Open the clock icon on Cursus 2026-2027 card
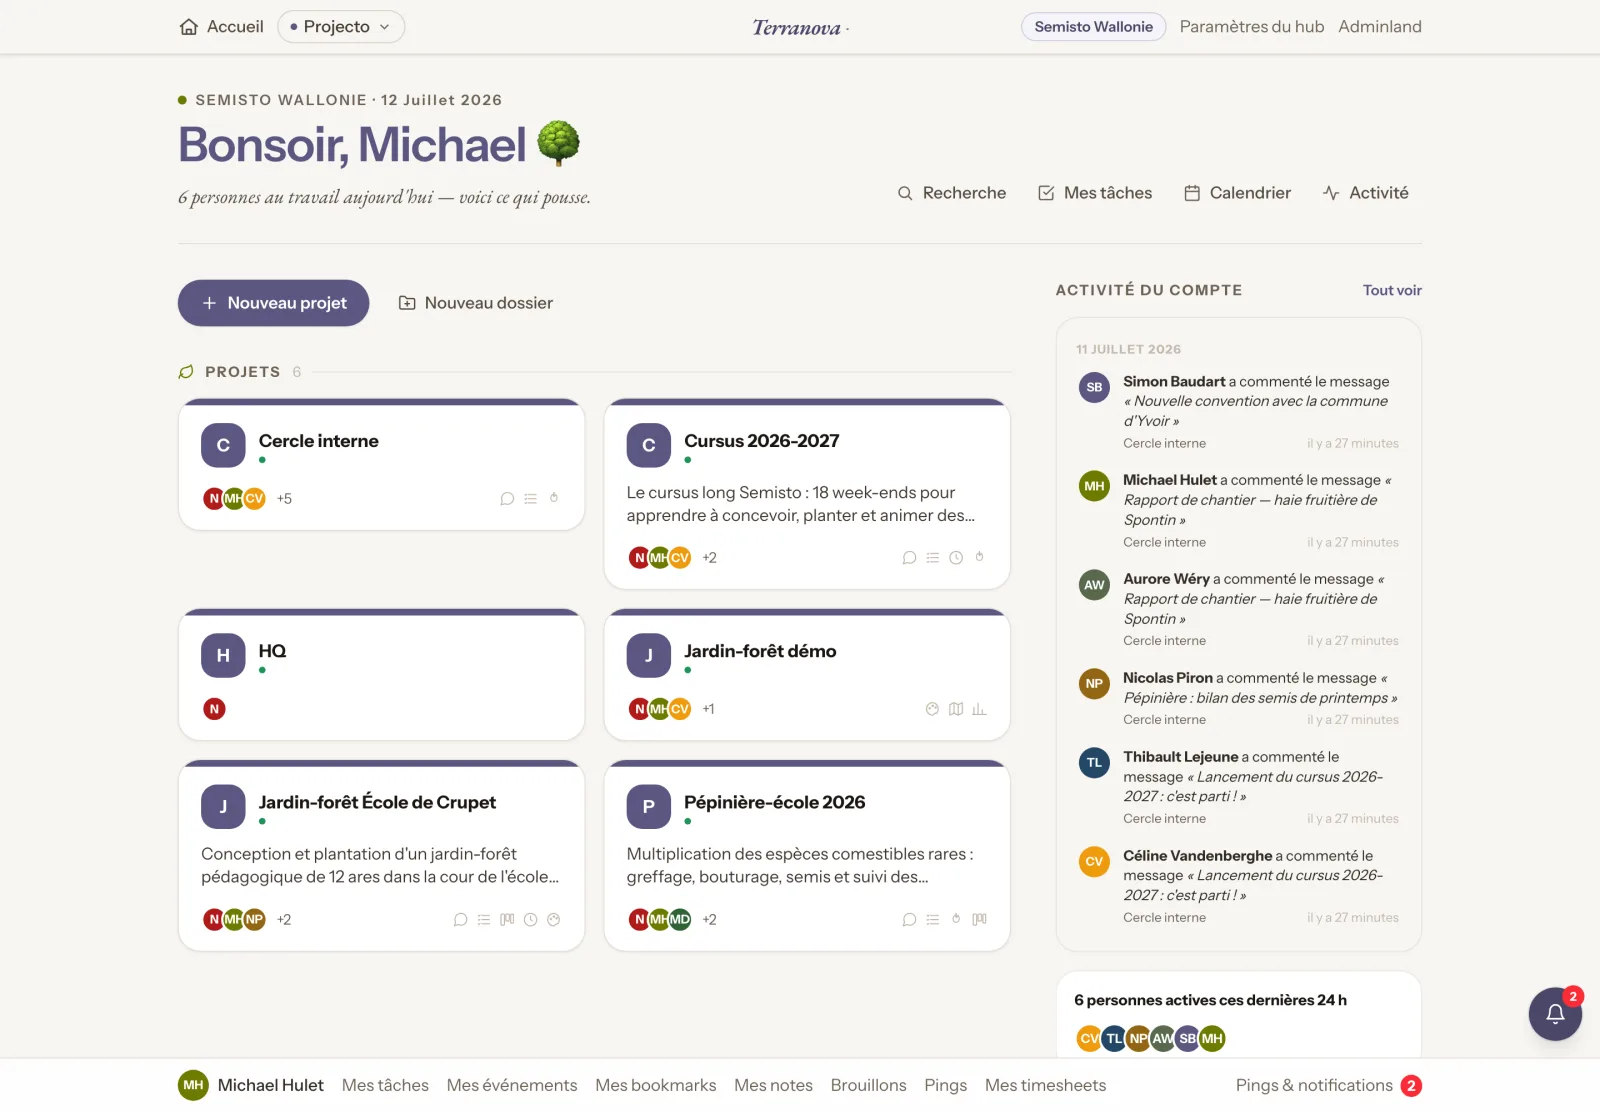Screen dimensions: 1600x1112 pos(956,558)
